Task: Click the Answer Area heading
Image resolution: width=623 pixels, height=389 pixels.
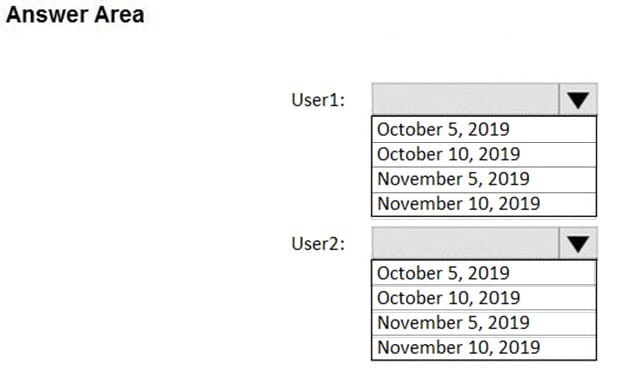Action: pyautogui.click(x=75, y=15)
